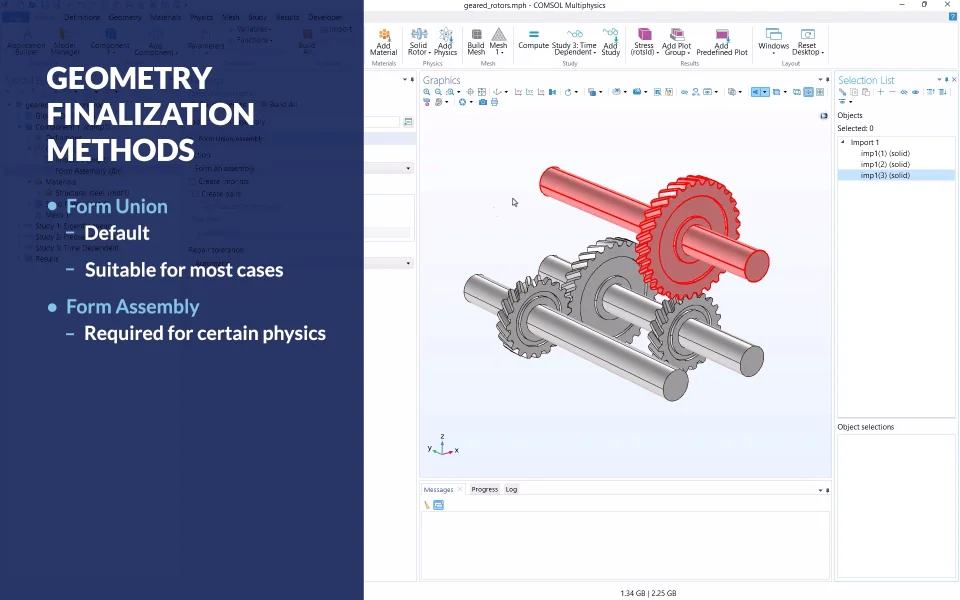Click the Print icon in Graphics toolbar
960x600 pixels.
coord(496,102)
